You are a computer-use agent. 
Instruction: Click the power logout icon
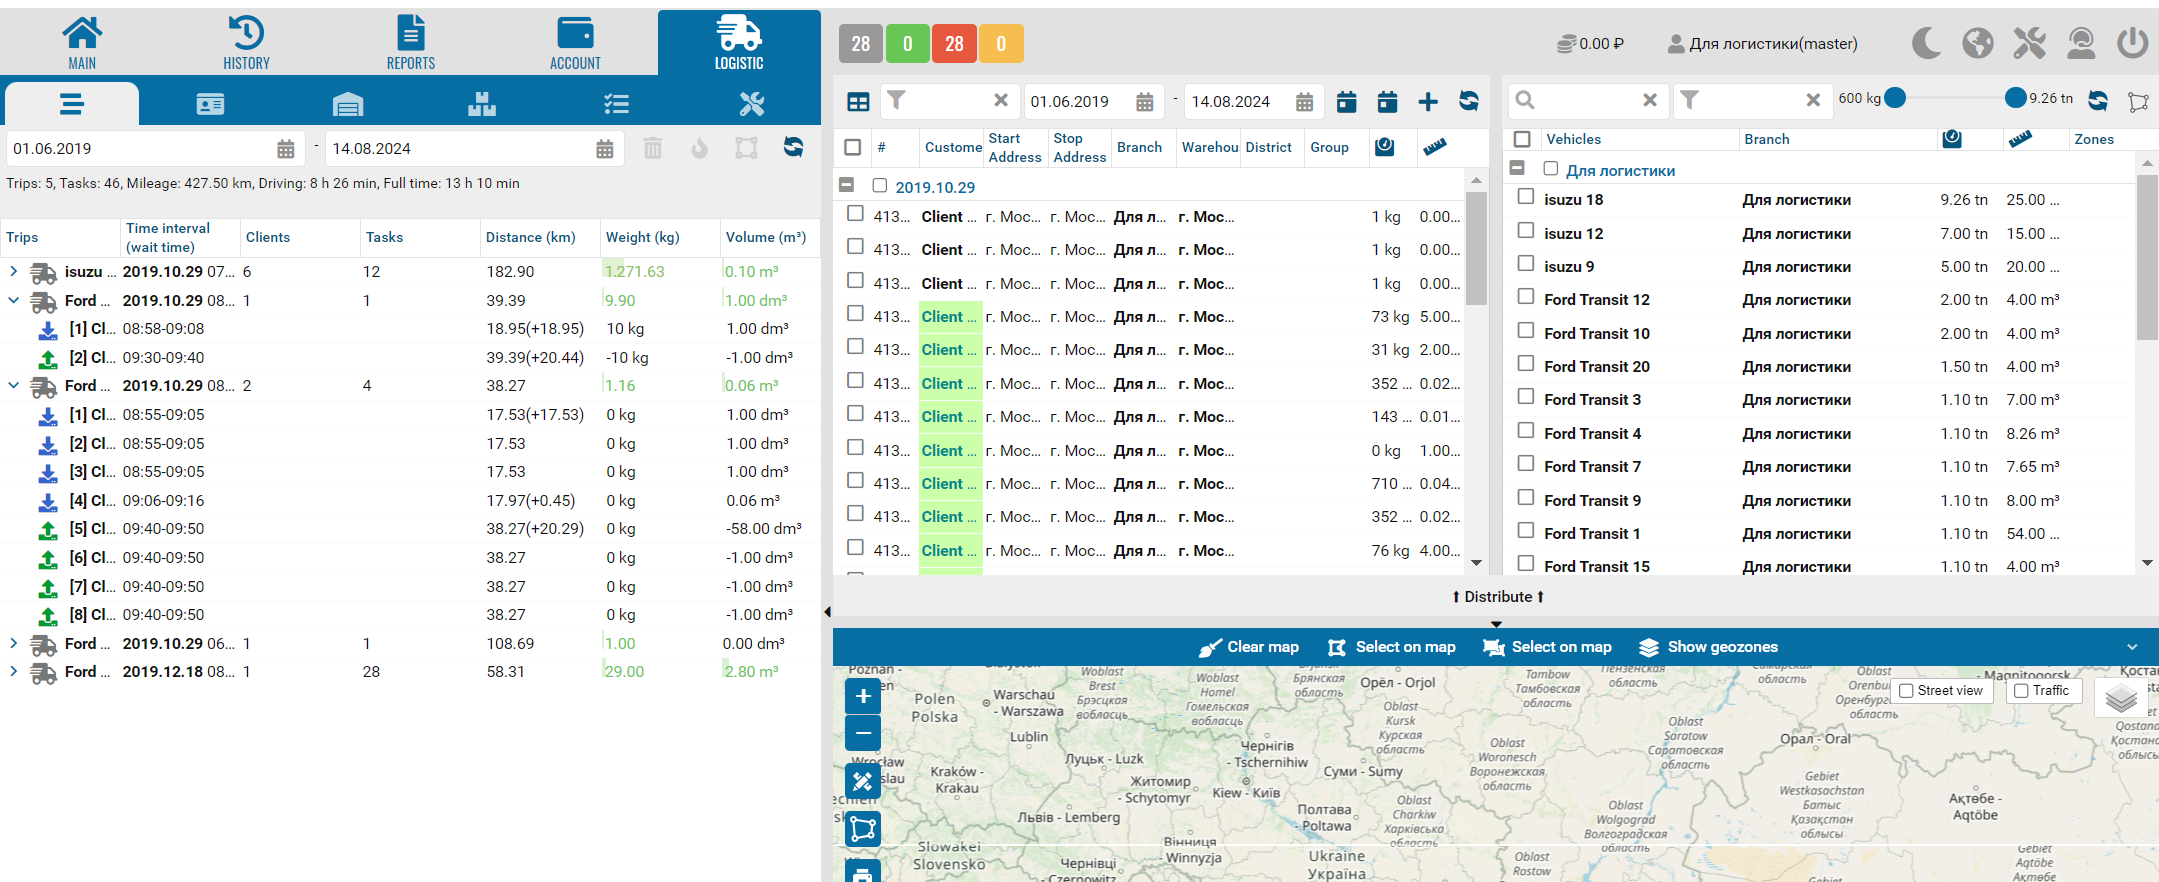click(x=2132, y=43)
